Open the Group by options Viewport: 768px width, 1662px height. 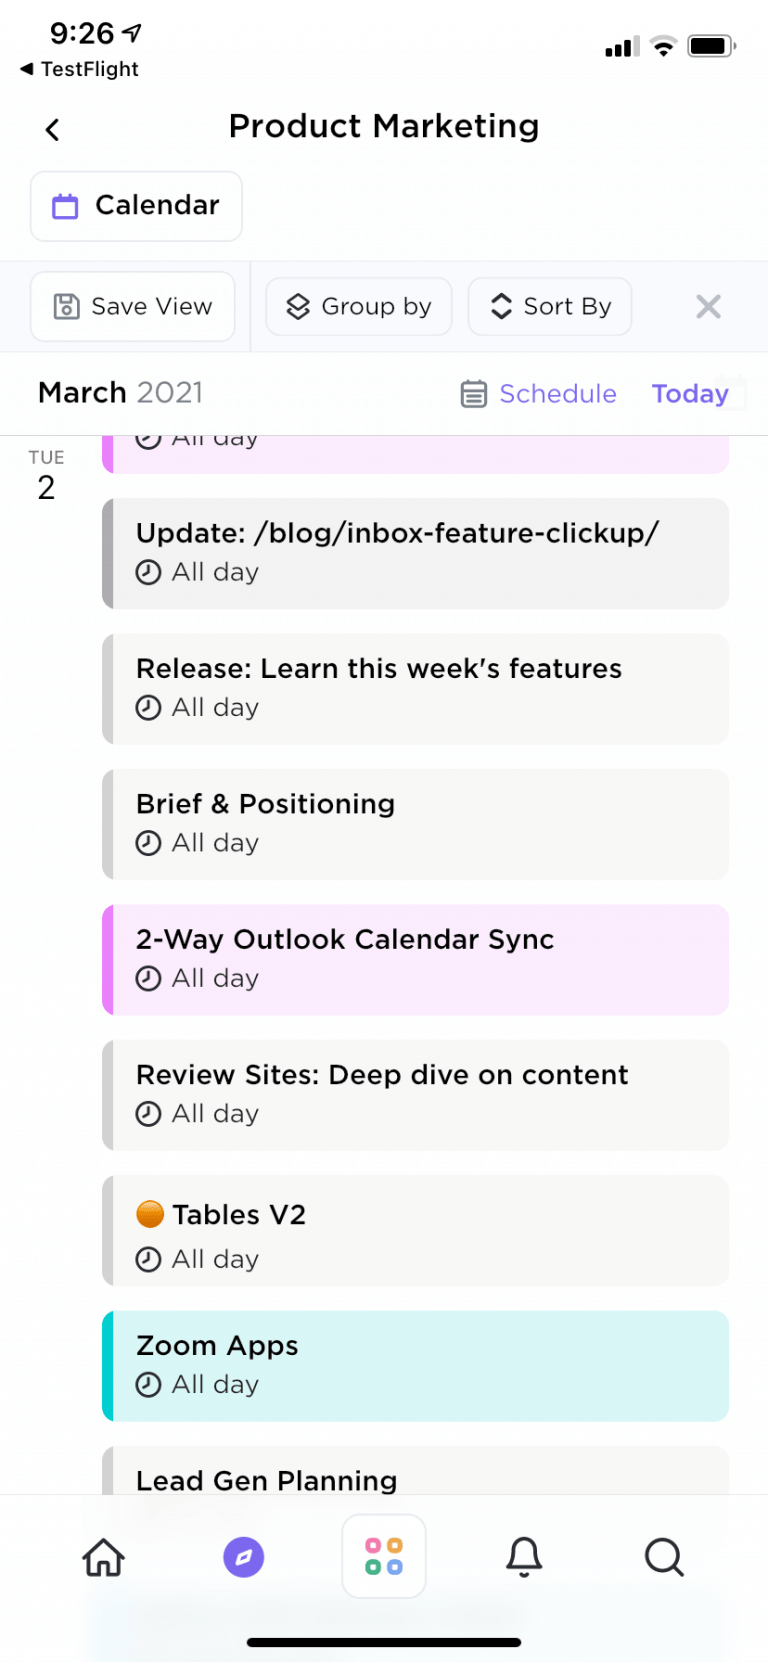(x=358, y=306)
